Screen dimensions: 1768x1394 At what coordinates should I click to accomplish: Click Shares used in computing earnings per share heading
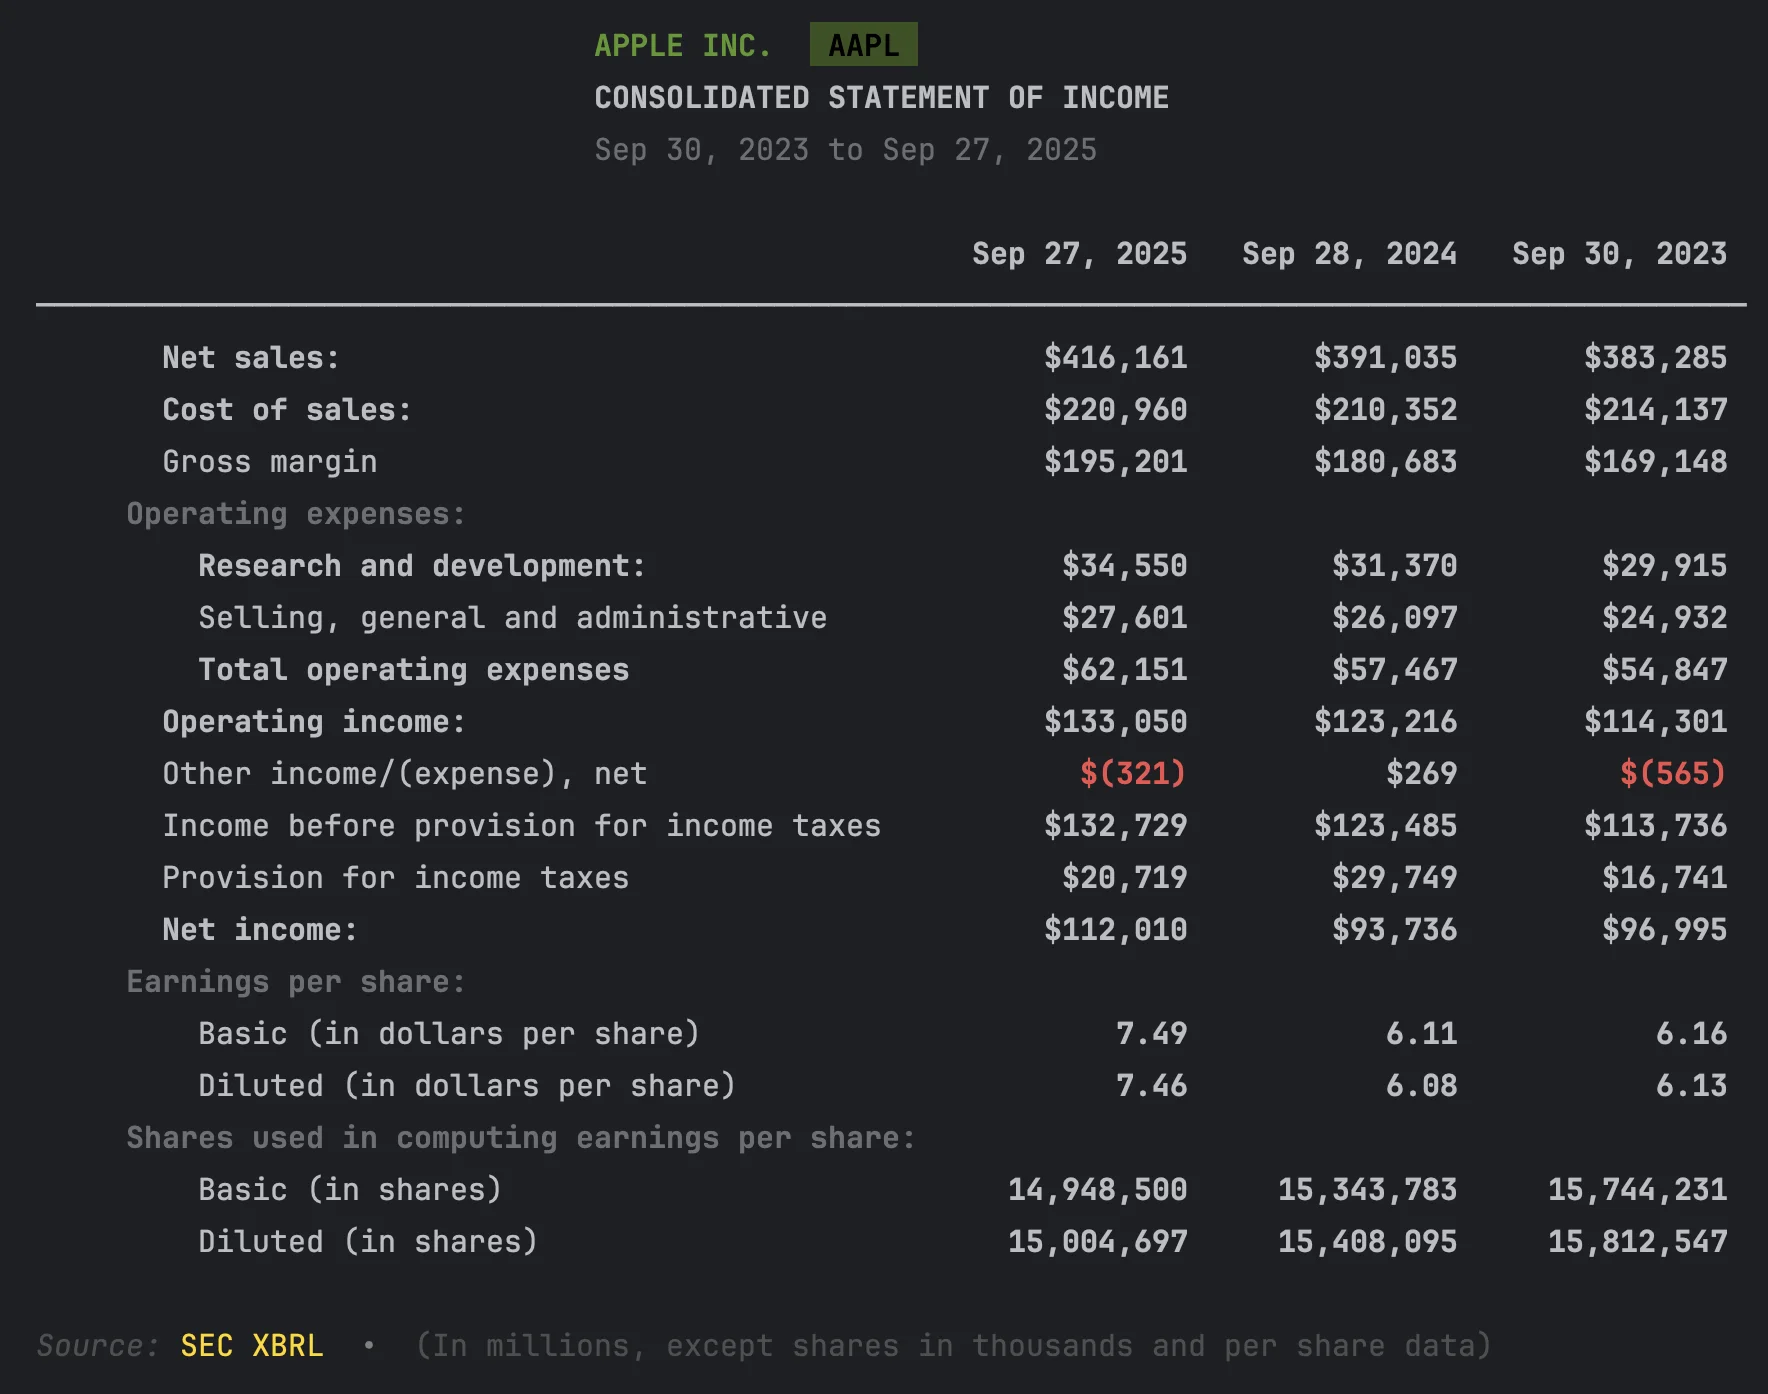click(521, 1138)
